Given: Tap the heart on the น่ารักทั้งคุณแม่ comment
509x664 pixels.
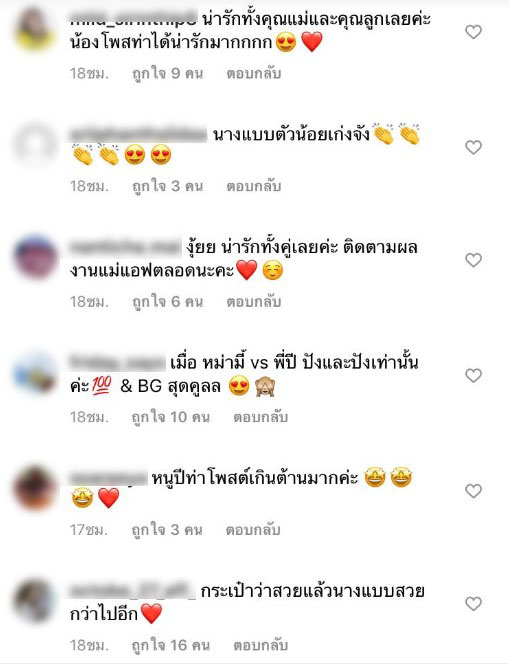Looking at the screenshot, I should pos(473,32).
